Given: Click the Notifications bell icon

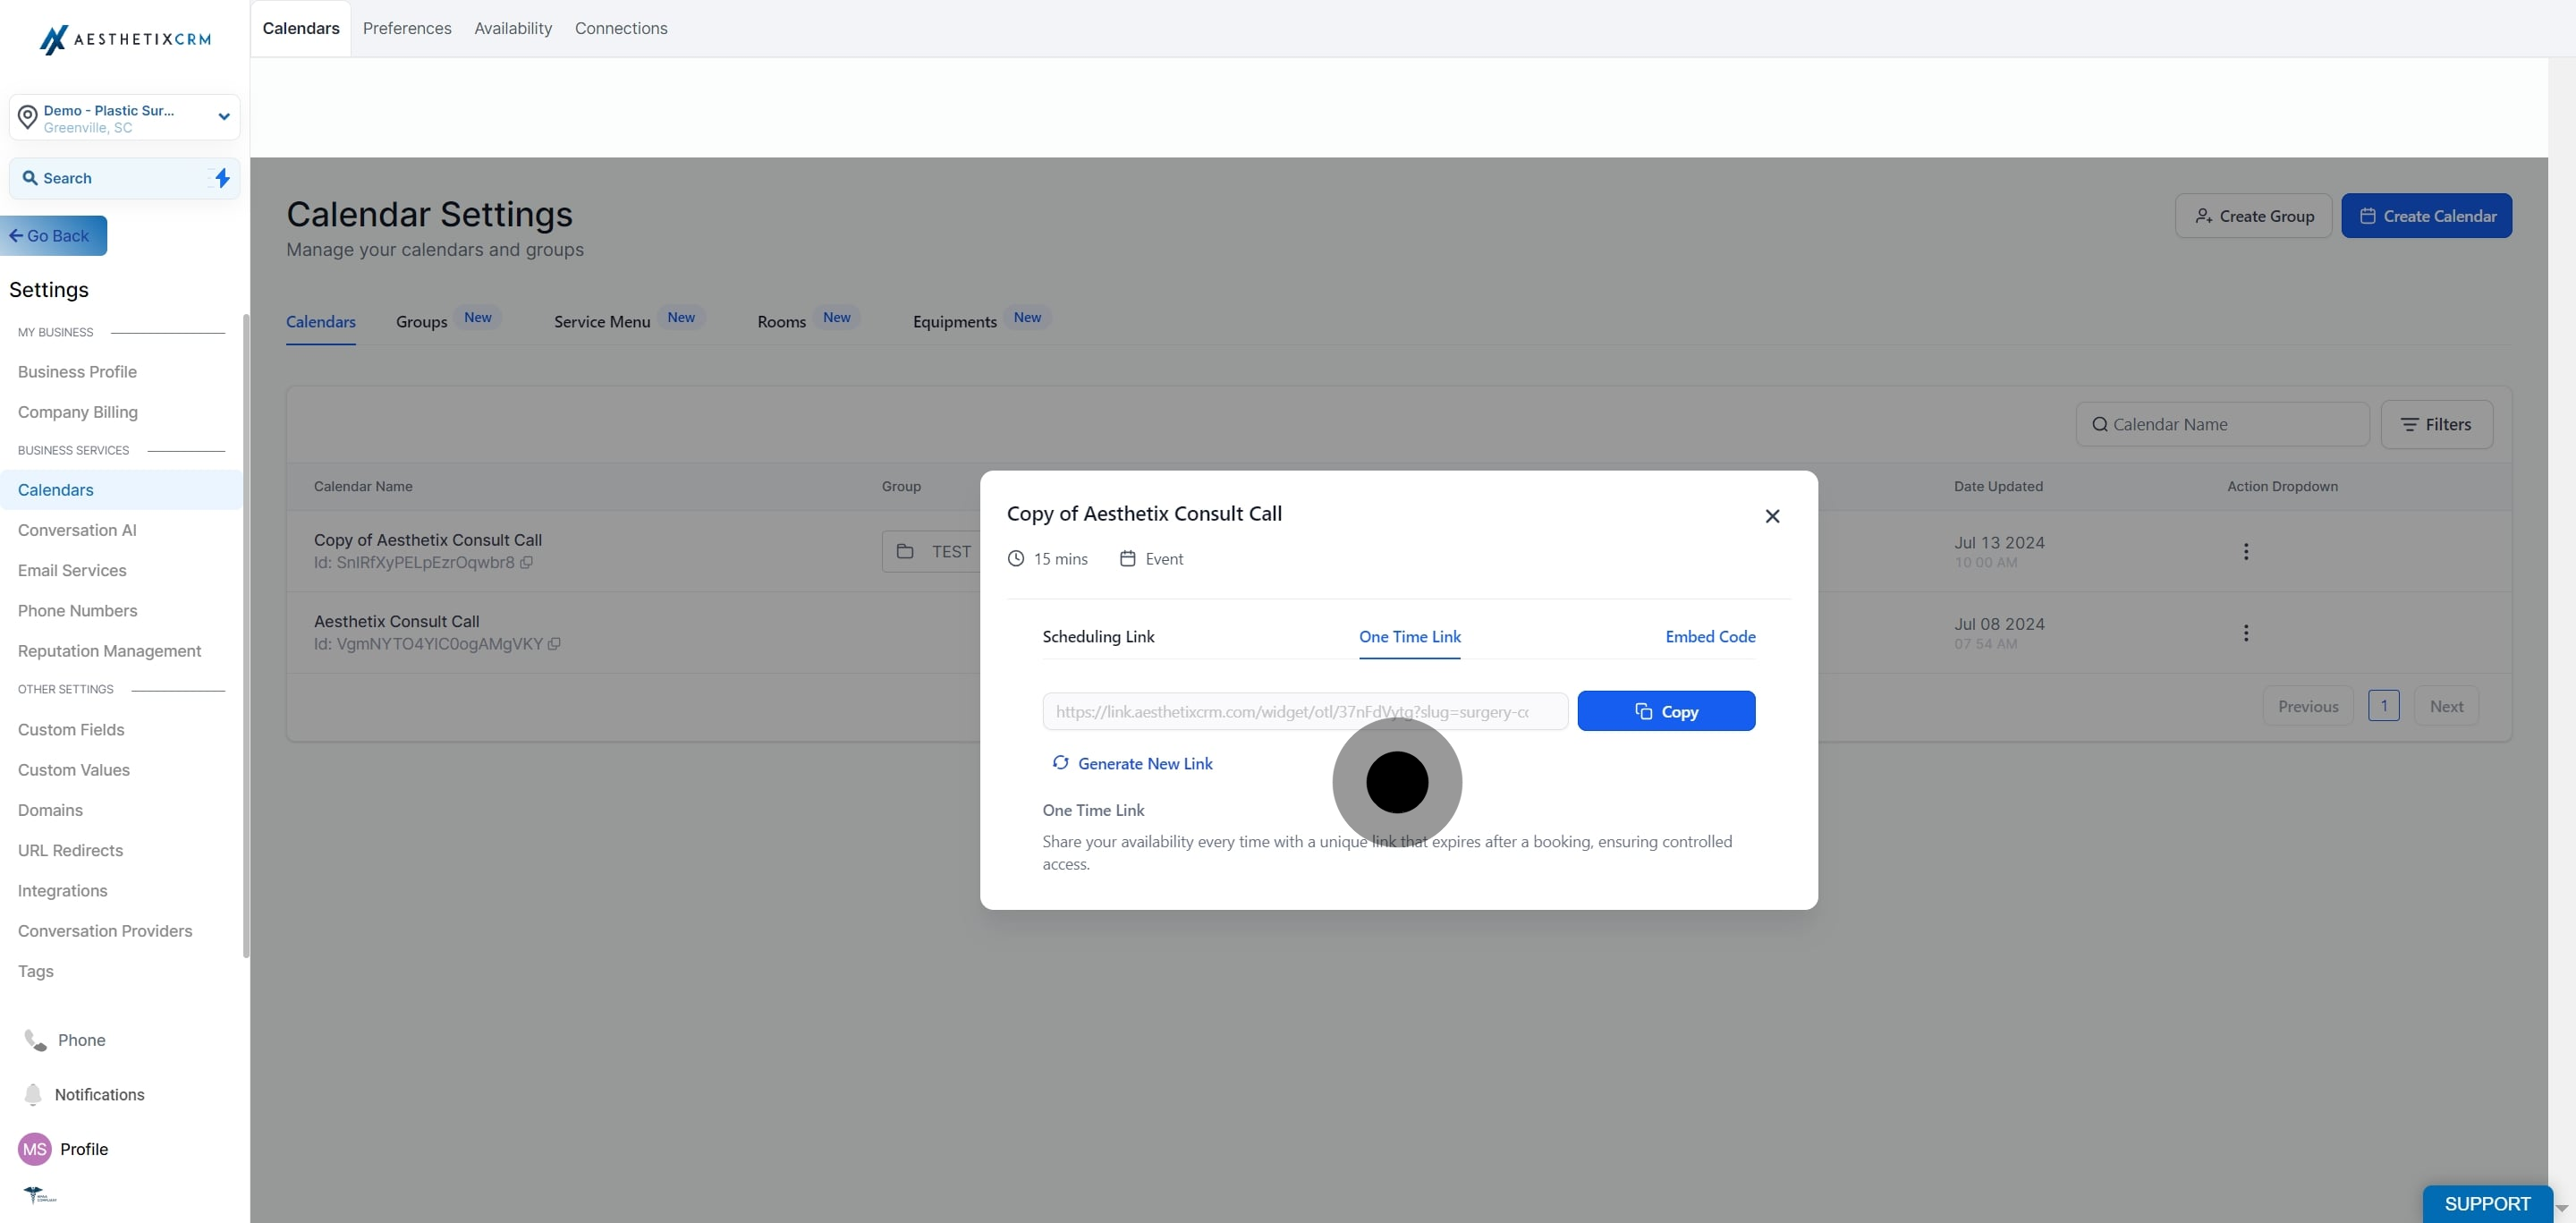Looking at the screenshot, I should [33, 1094].
